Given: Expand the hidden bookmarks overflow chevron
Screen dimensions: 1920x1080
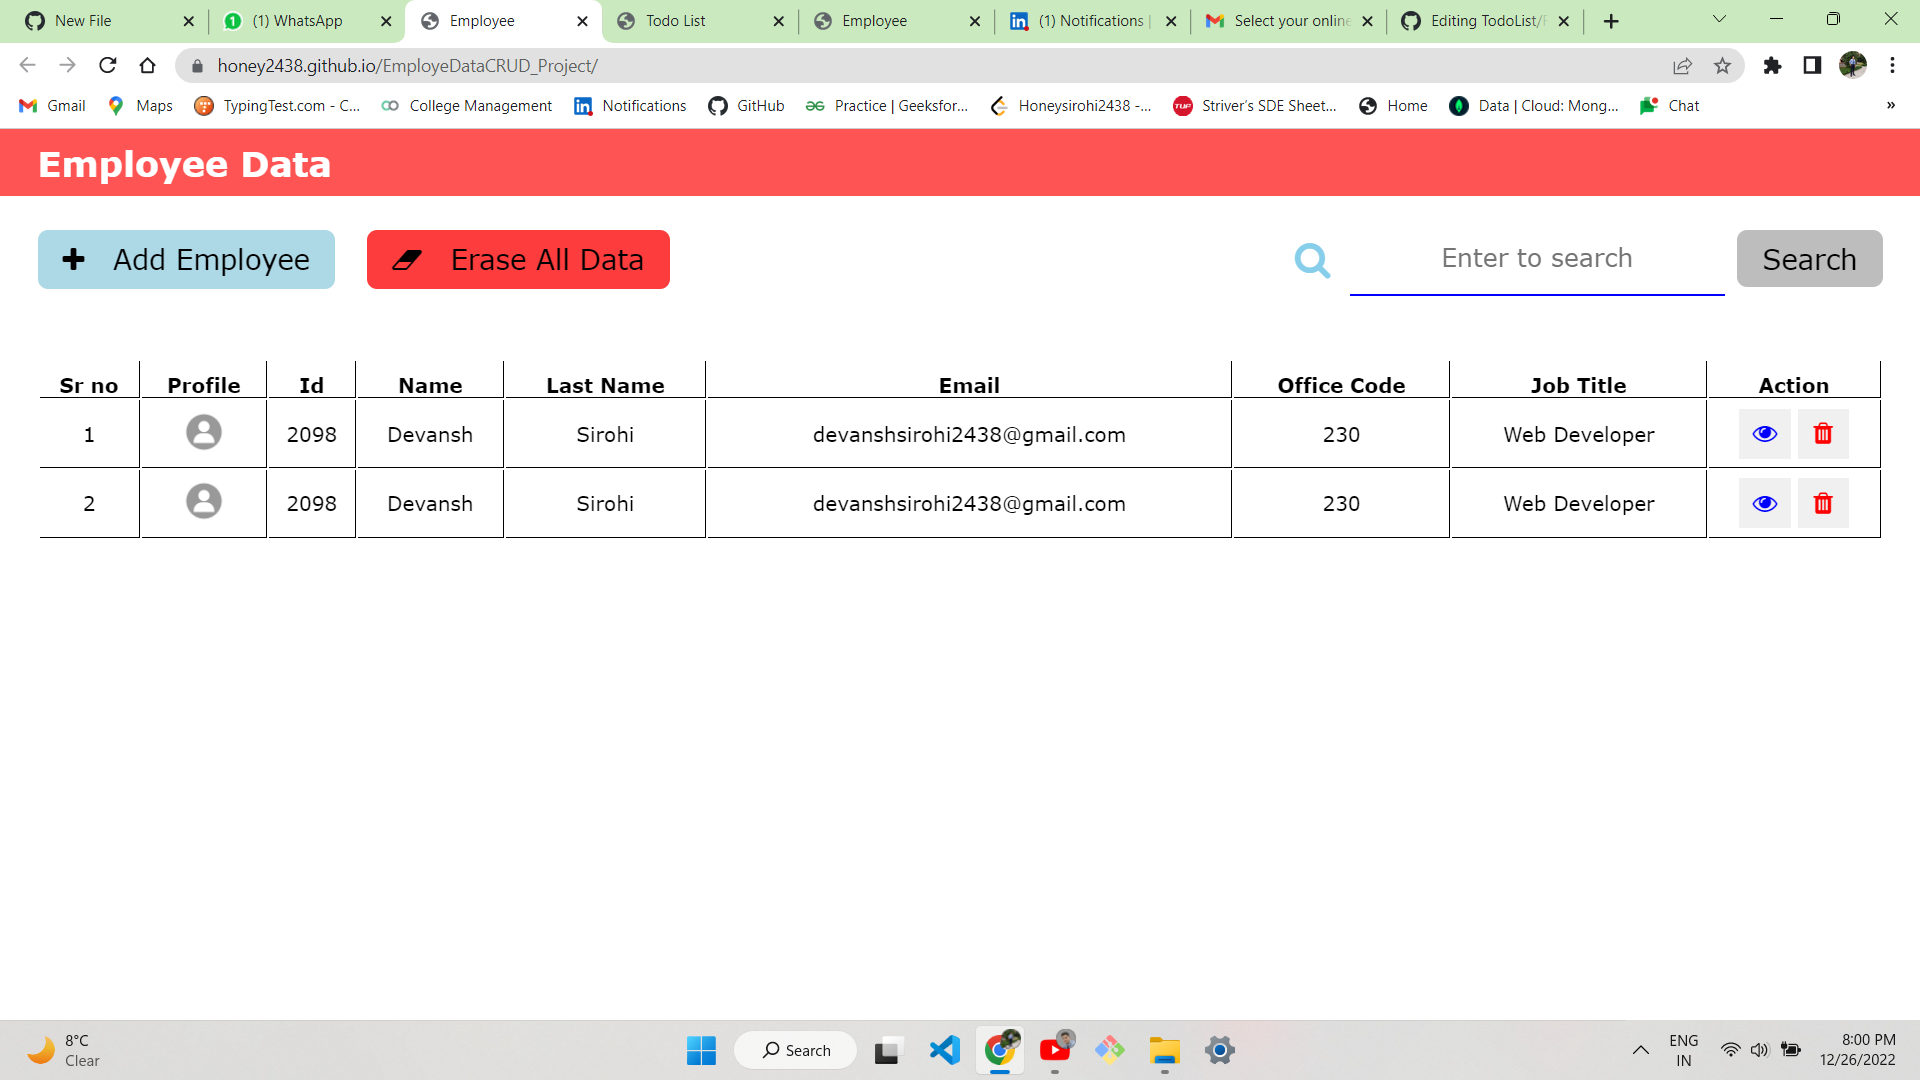Looking at the screenshot, I should (1890, 106).
